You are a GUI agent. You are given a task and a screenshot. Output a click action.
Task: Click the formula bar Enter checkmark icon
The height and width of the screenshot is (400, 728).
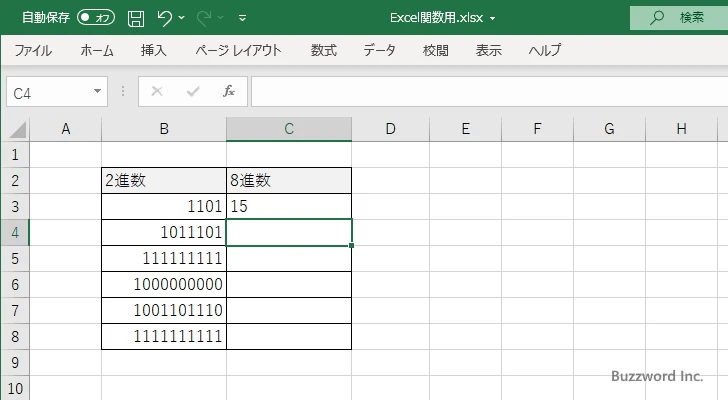point(193,91)
